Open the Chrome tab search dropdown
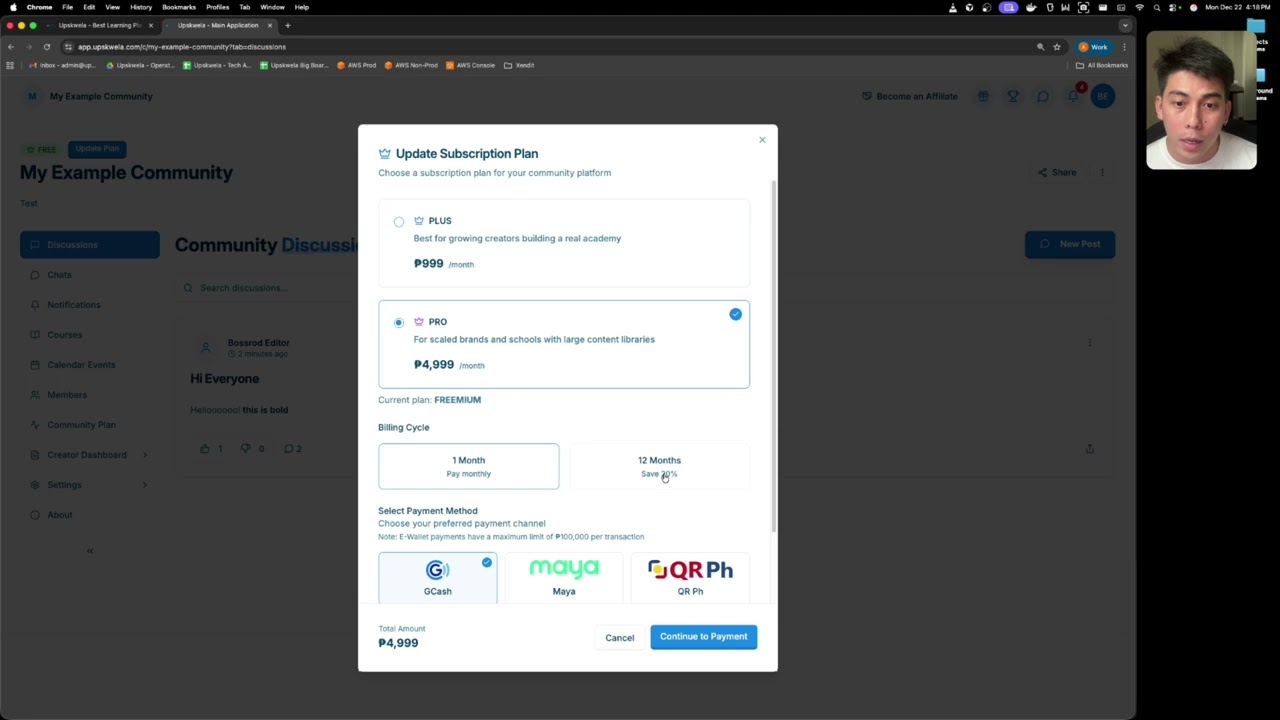 [1125, 25]
